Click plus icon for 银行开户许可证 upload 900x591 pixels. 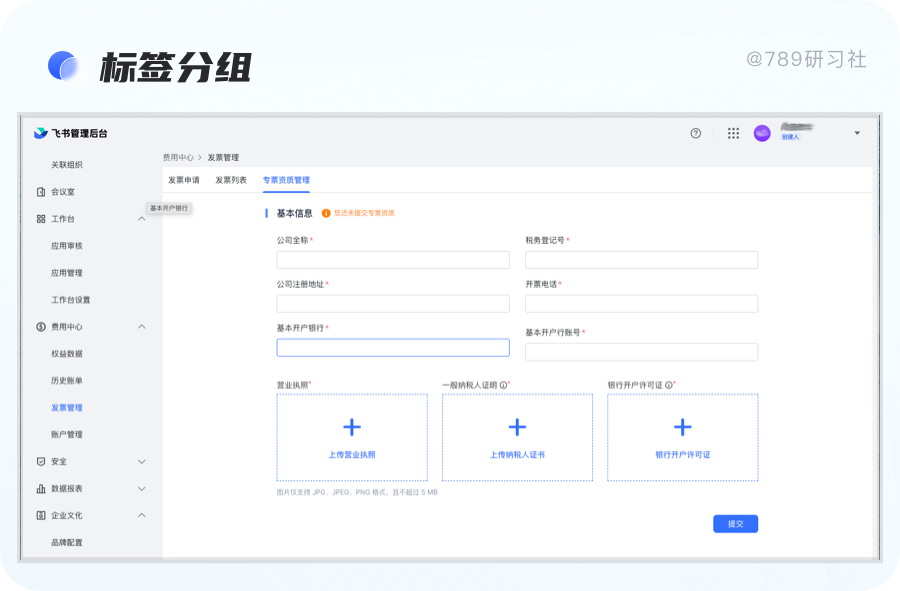682,427
